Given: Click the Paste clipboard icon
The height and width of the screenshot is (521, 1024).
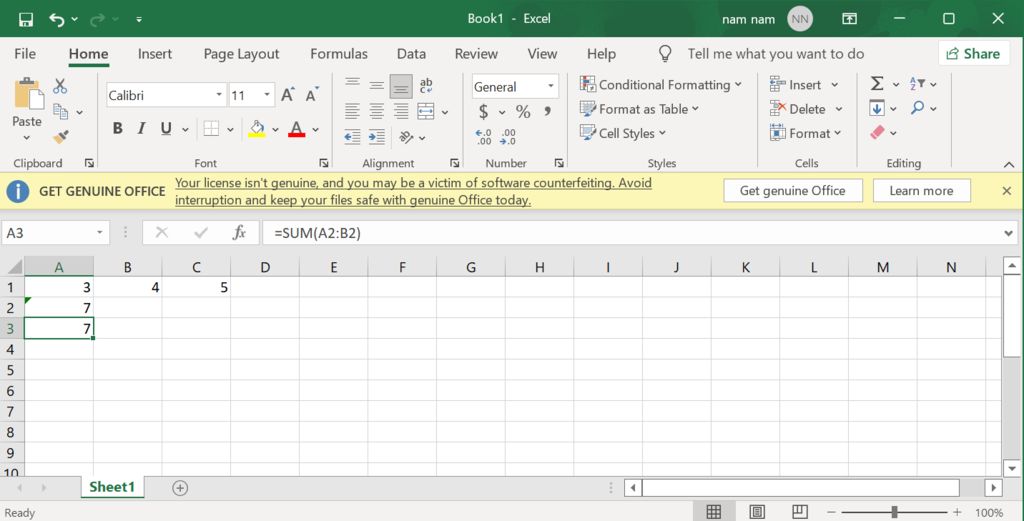Looking at the screenshot, I should [x=27, y=93].
